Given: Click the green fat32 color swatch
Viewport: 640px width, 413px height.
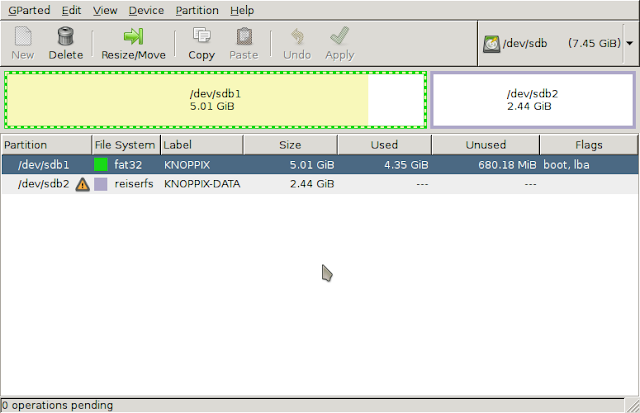Looking at the screenshot, I should [101, 165].
